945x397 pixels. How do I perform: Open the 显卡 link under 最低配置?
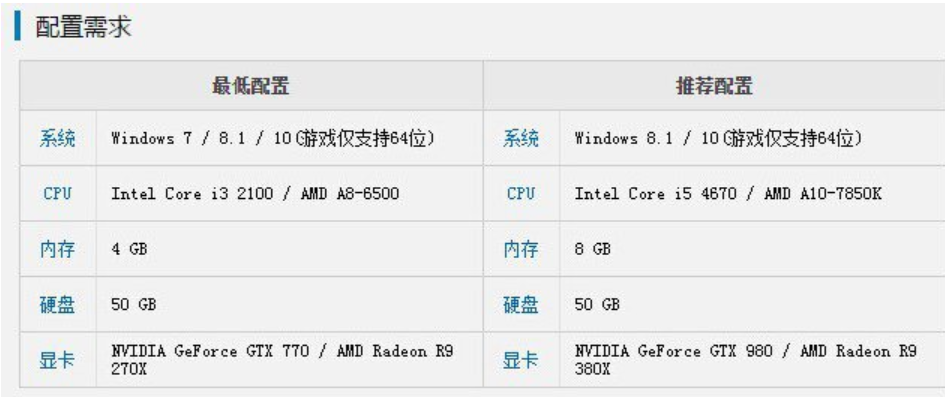point(57,360)
